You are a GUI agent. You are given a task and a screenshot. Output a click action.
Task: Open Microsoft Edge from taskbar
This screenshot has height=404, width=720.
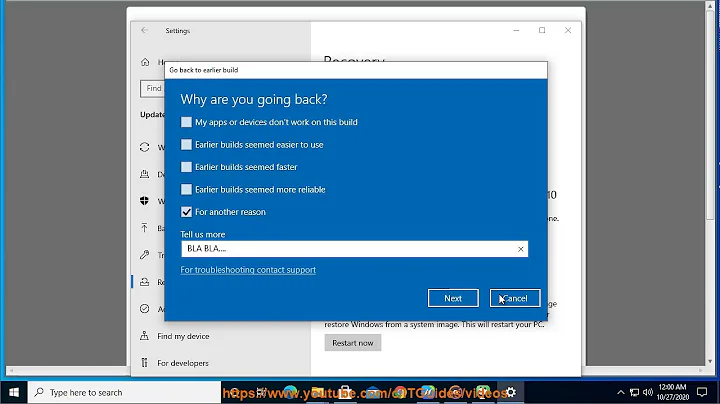tap(290, 393)
